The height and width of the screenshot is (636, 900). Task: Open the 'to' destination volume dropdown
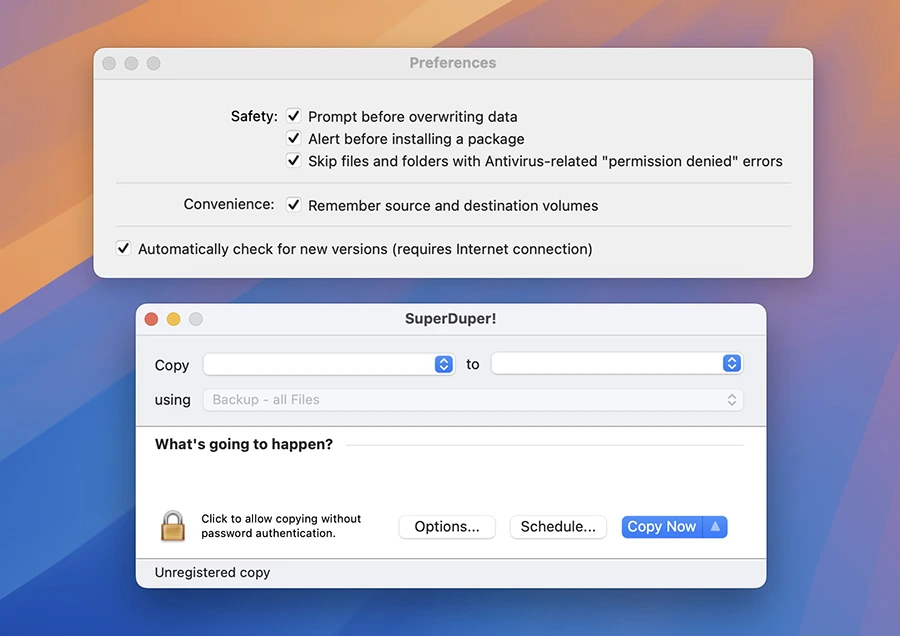coord(616,365)
